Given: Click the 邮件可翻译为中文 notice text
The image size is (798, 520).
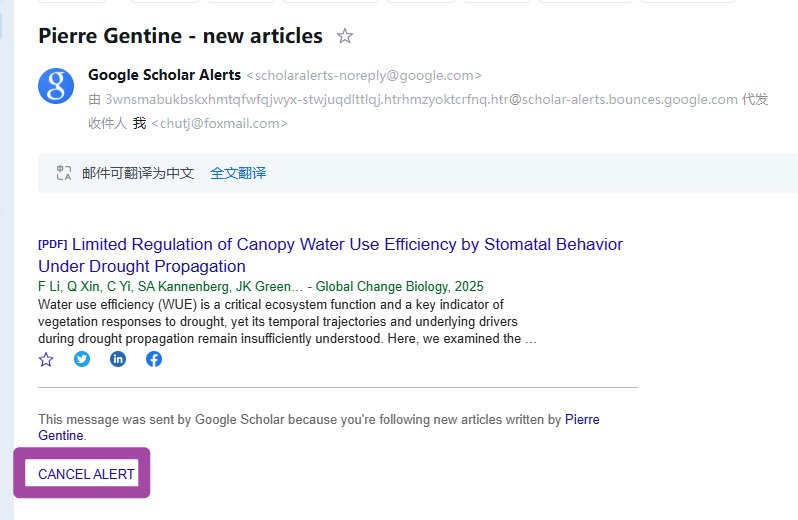Looking at the screenshot, I should 138,173.
